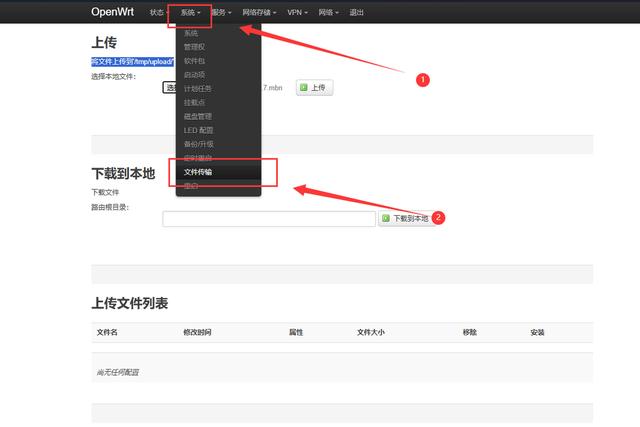The image size is (640, 427).
Task: Open the 网络 navbar dropdown
Action: click(x=328, y=12)
